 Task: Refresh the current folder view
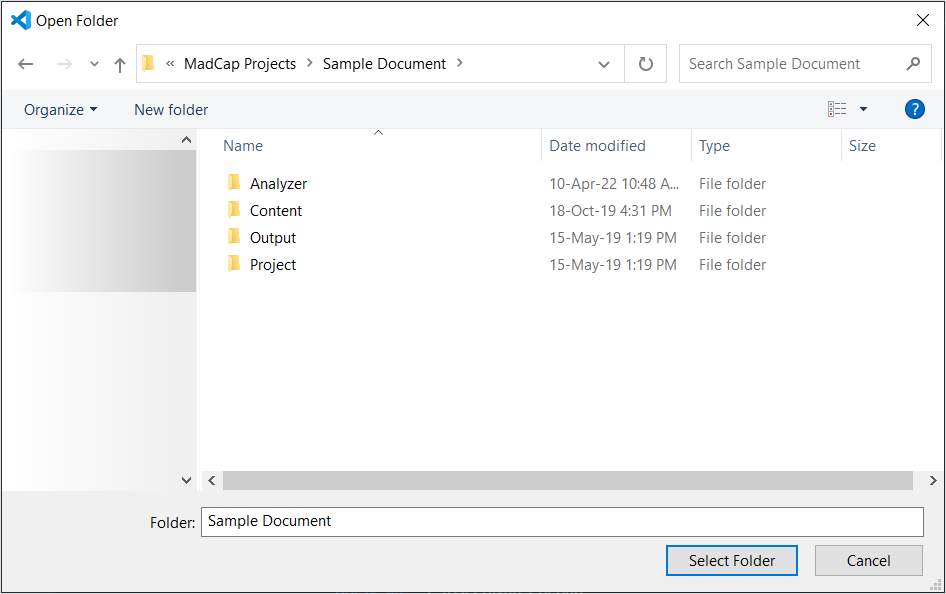coord(645,63)
